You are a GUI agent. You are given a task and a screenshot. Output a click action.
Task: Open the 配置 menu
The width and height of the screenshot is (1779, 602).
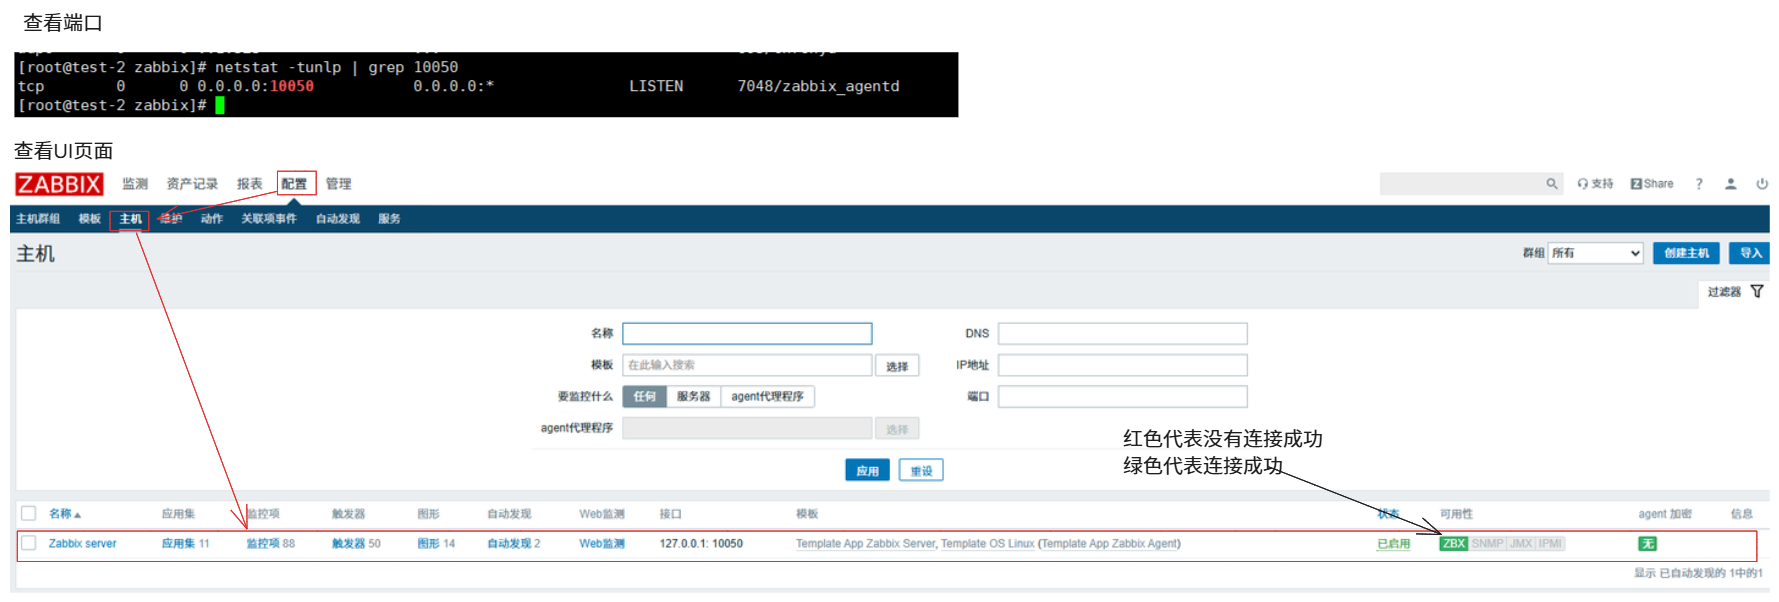point(295,184)
